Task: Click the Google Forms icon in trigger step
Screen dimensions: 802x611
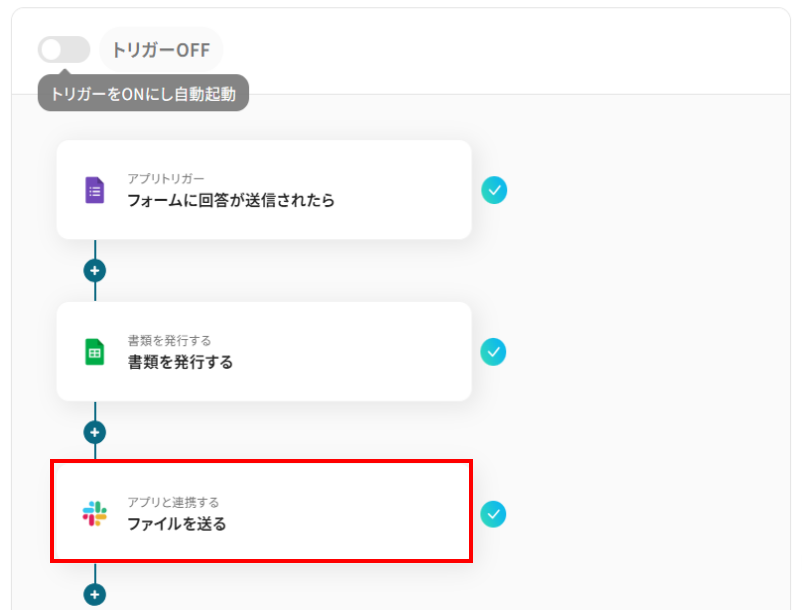Action: (94, 190)
